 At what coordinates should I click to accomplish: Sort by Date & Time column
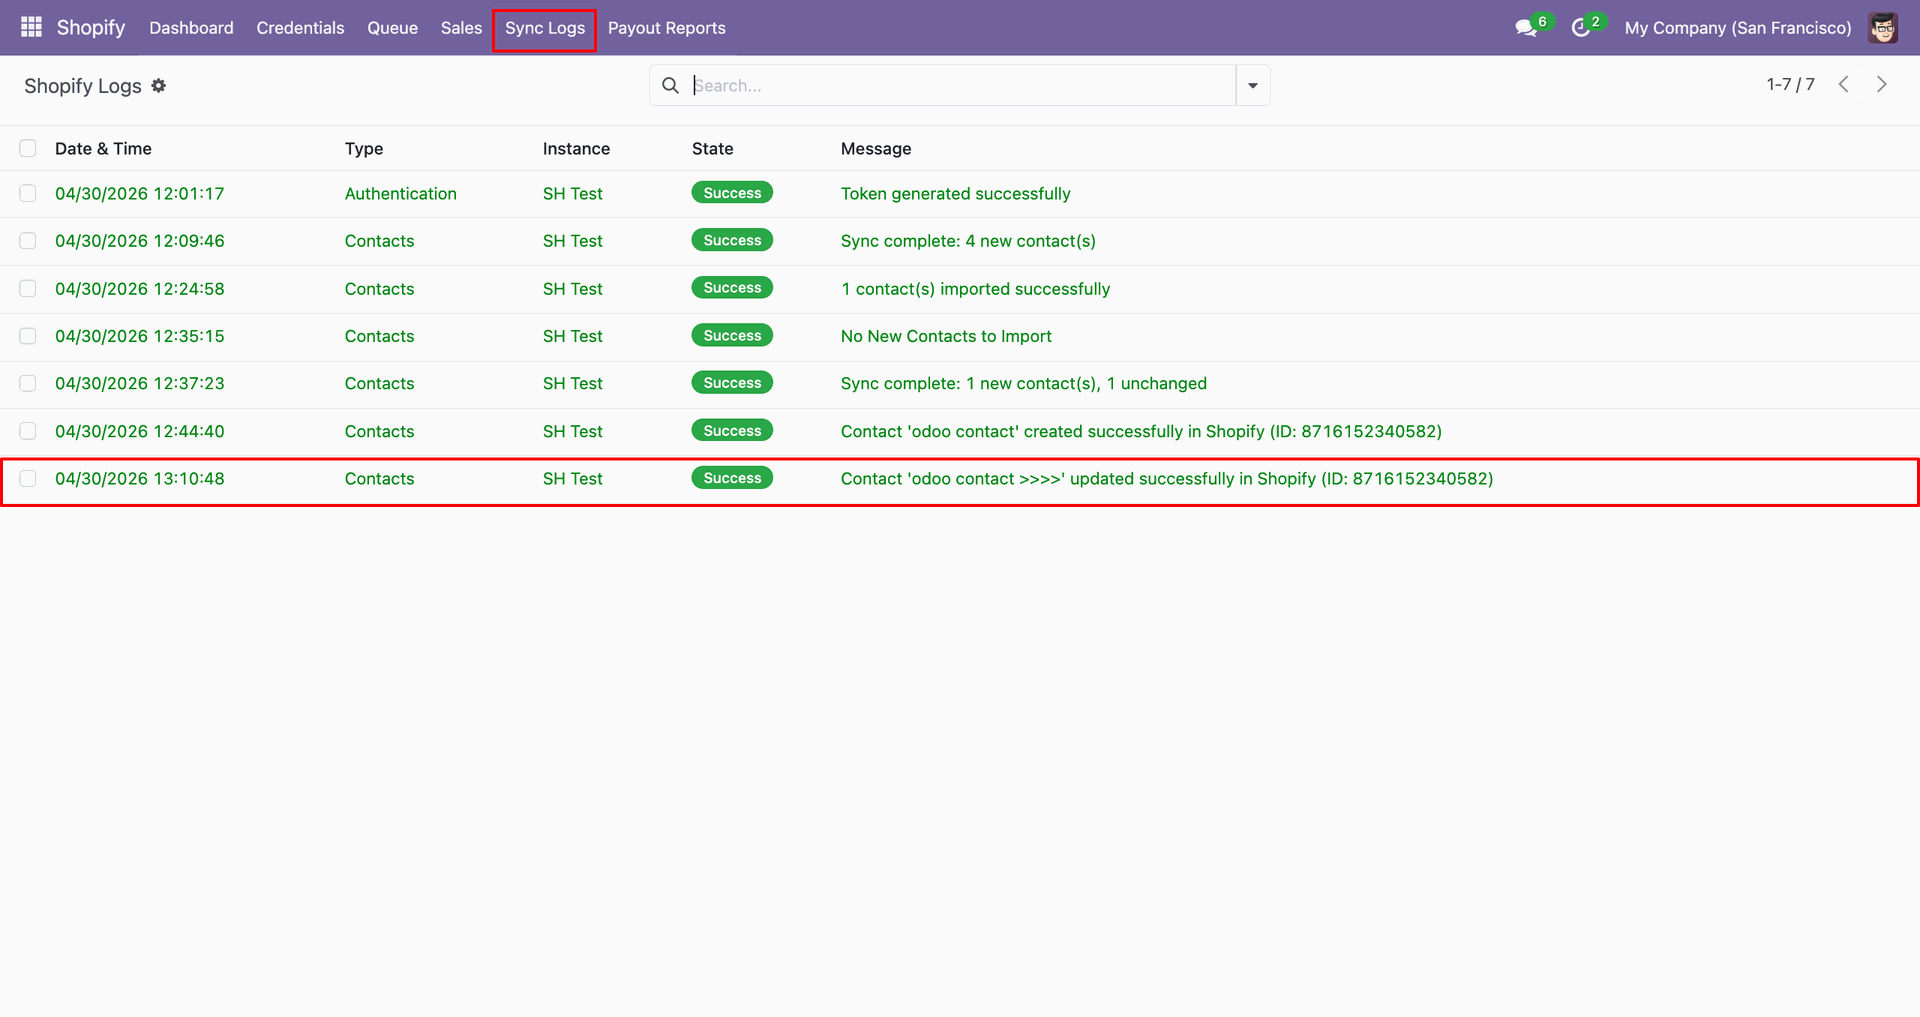pyautogui.click(x=103, y=148)
